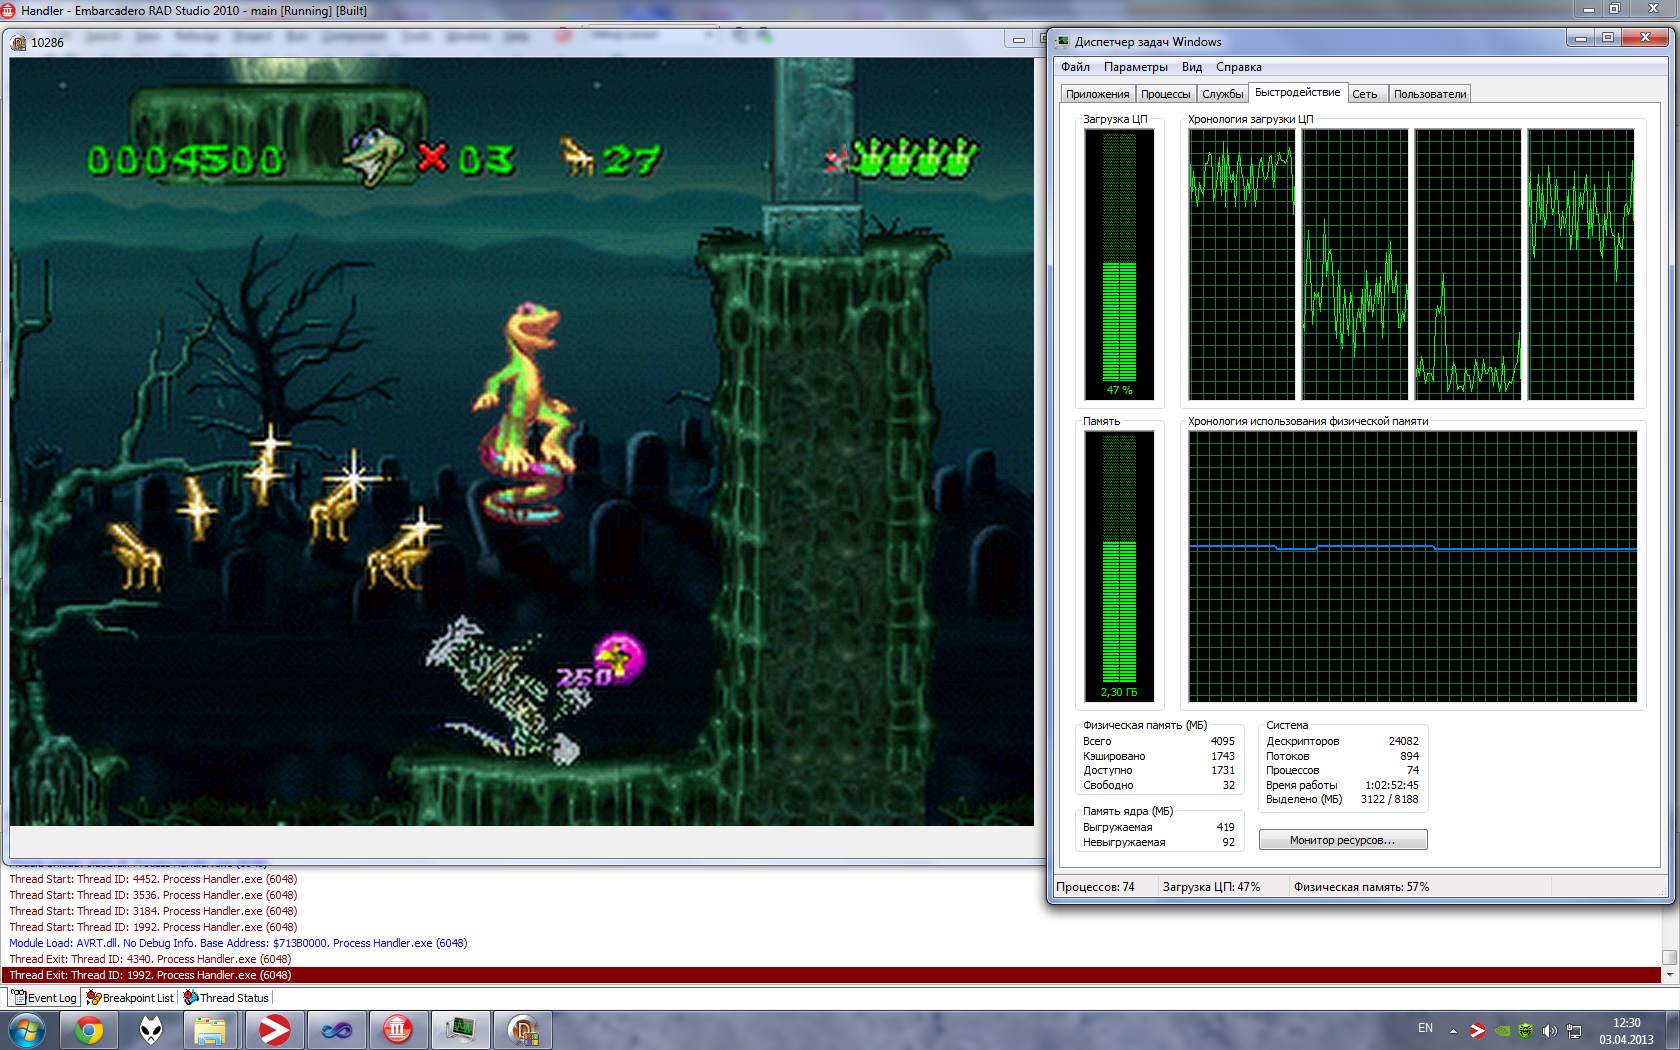
Task: Click the NVIDIA tray icon
Action: [1502, 1030]
